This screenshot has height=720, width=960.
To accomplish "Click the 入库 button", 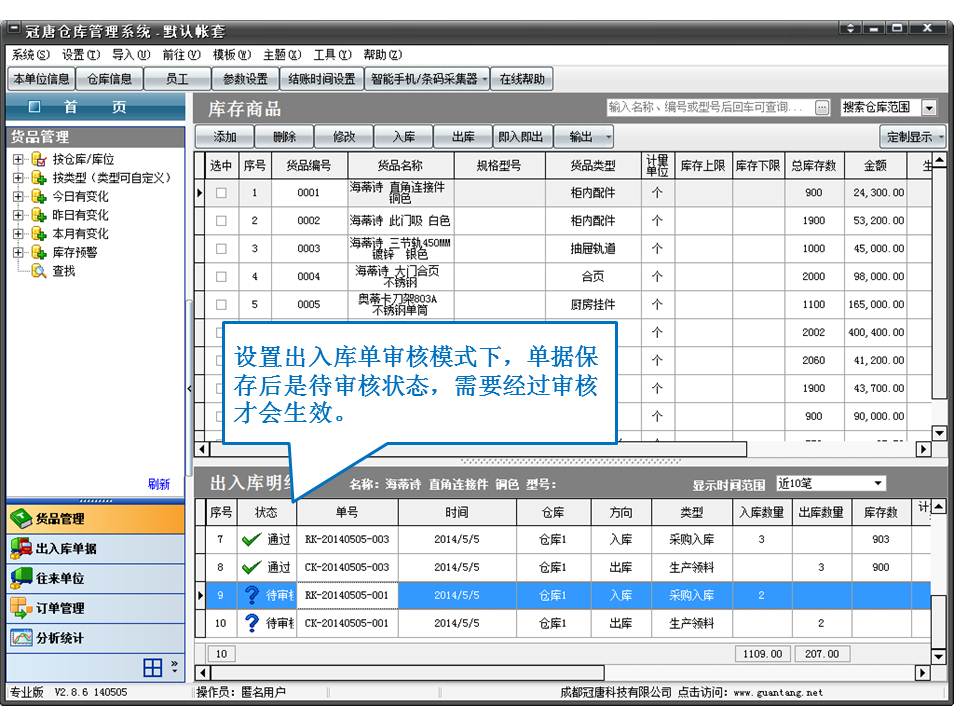I will (403, 137).
